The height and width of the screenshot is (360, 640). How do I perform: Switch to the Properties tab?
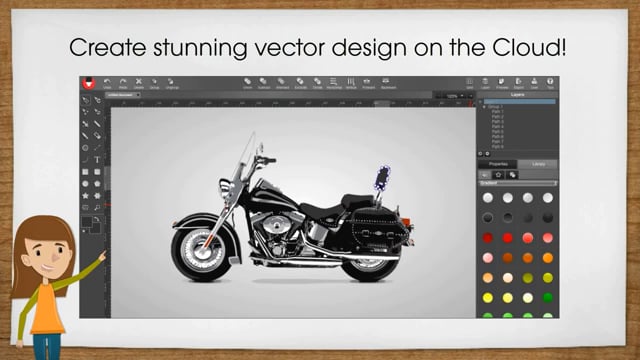pyautogui.click(x=498, y=164)
